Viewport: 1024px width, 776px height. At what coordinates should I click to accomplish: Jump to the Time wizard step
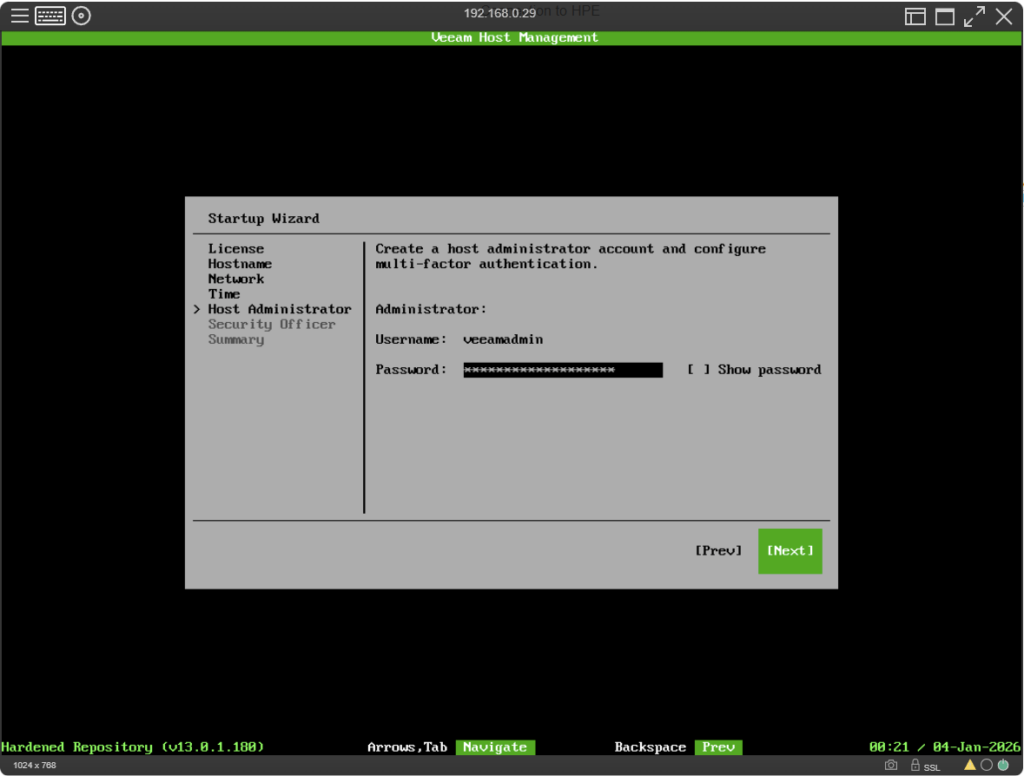pos(224,294)
